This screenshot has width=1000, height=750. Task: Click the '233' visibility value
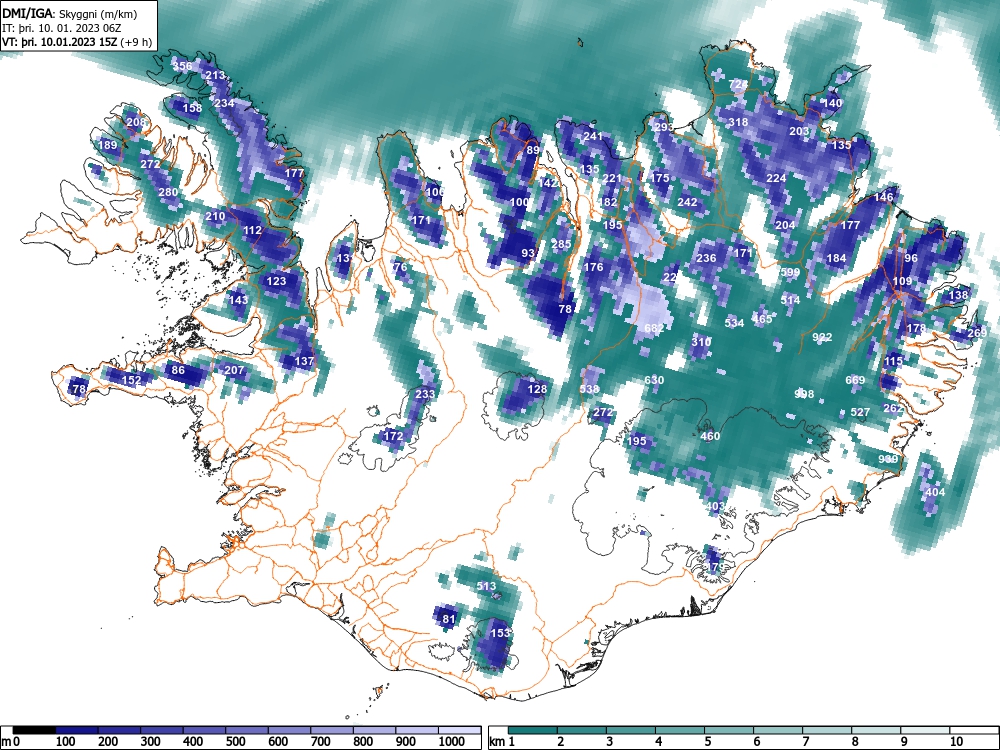click(425, 394)
